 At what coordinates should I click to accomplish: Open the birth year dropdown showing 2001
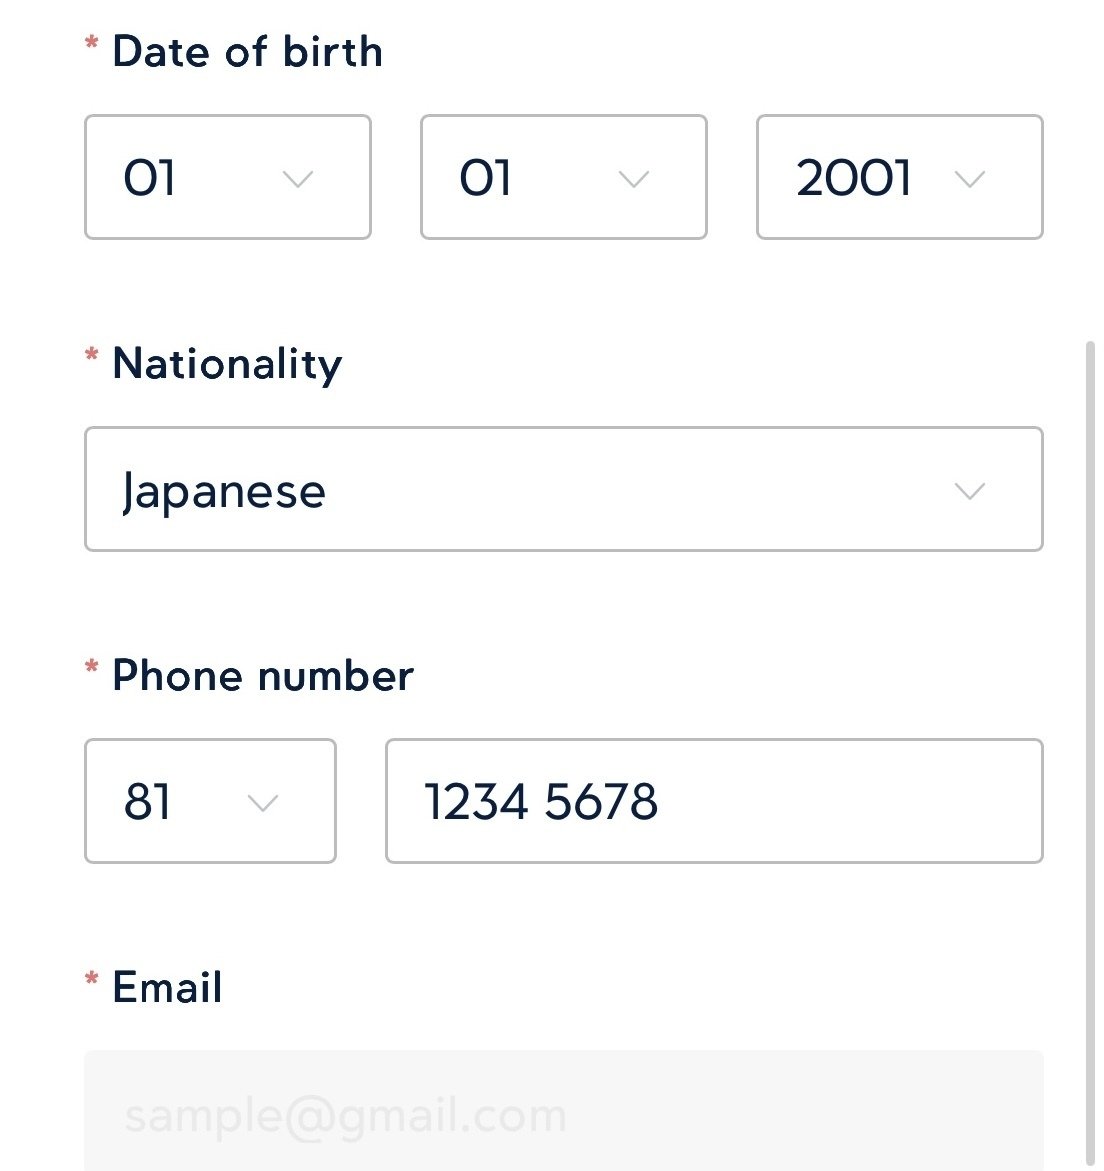(x=899, y=178)
